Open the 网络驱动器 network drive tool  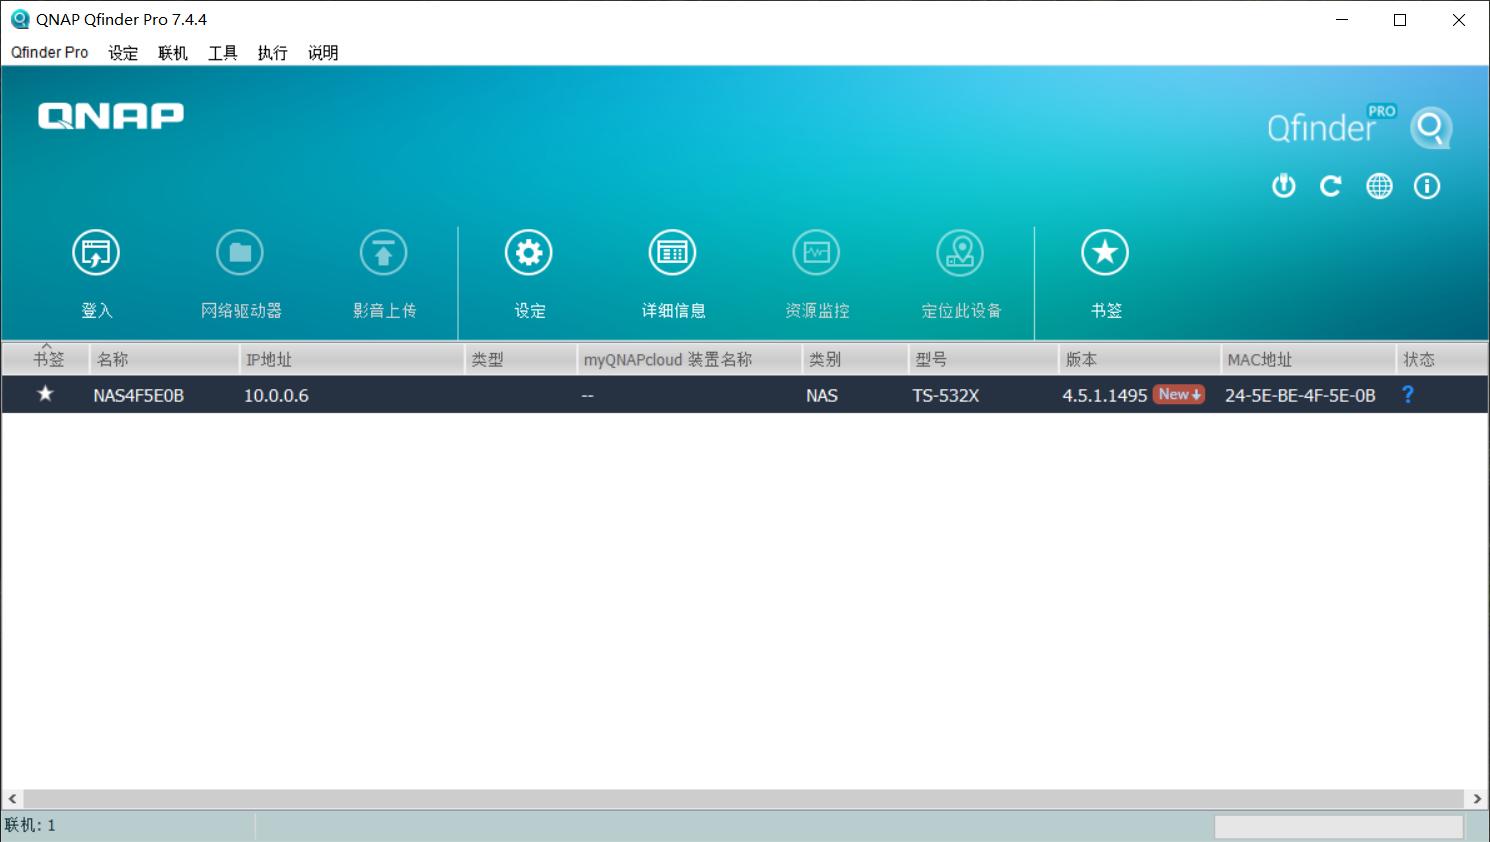point(239,252)
